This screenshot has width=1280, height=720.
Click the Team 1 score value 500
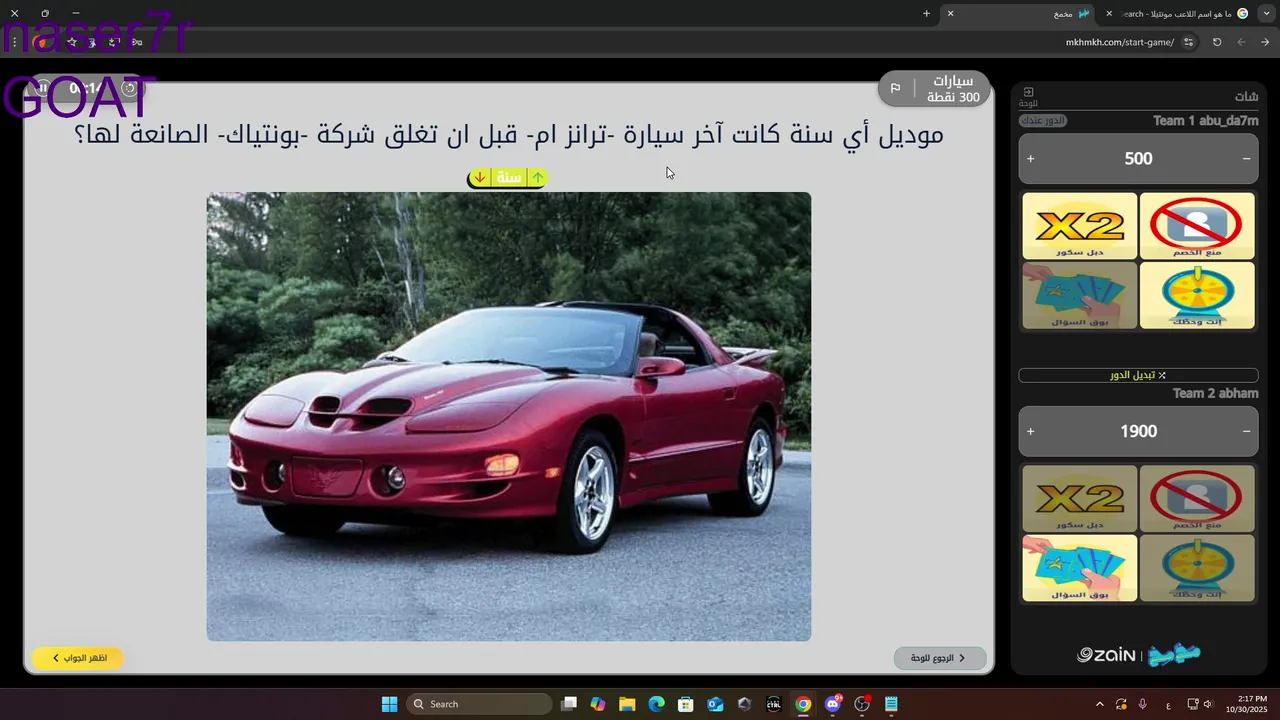1138,158
